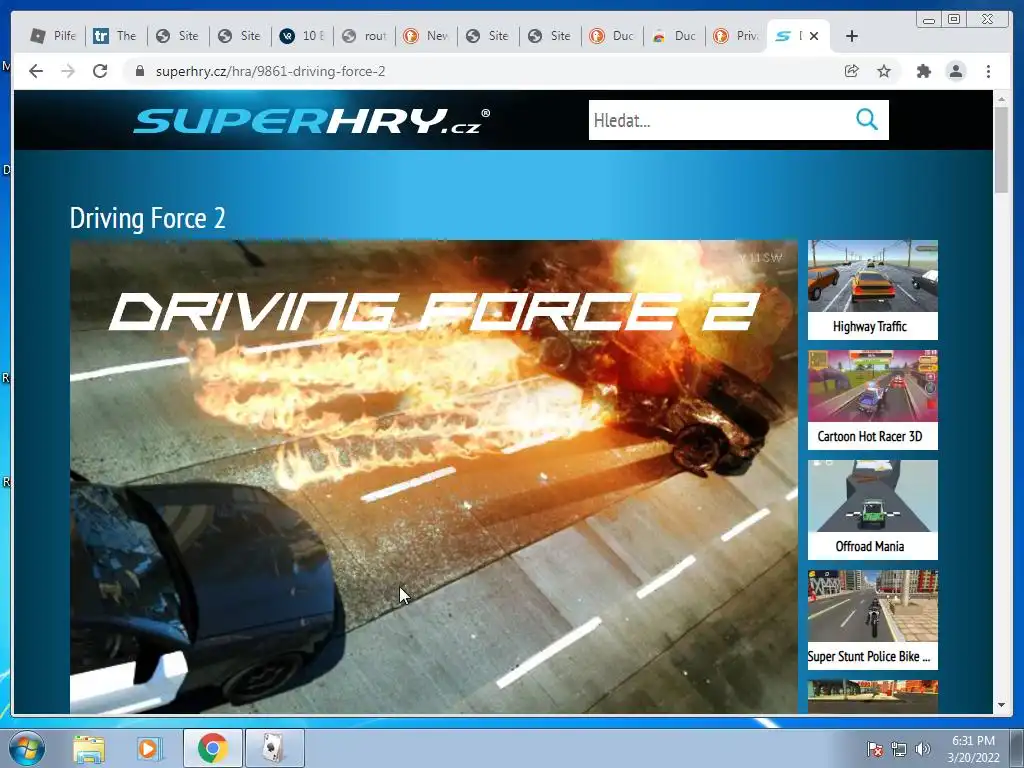1024x768 pixels.
Task: Click the page scrollbar down arrow
Action: (1001, 705)
